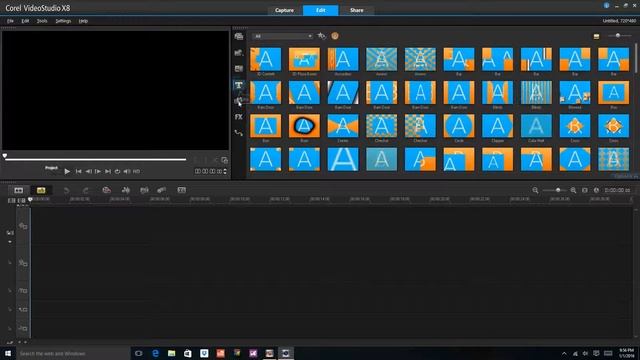The image size is (640, 360).
Task: Click the Add to Favorites star icon
Action: click(x=322, y=36)
